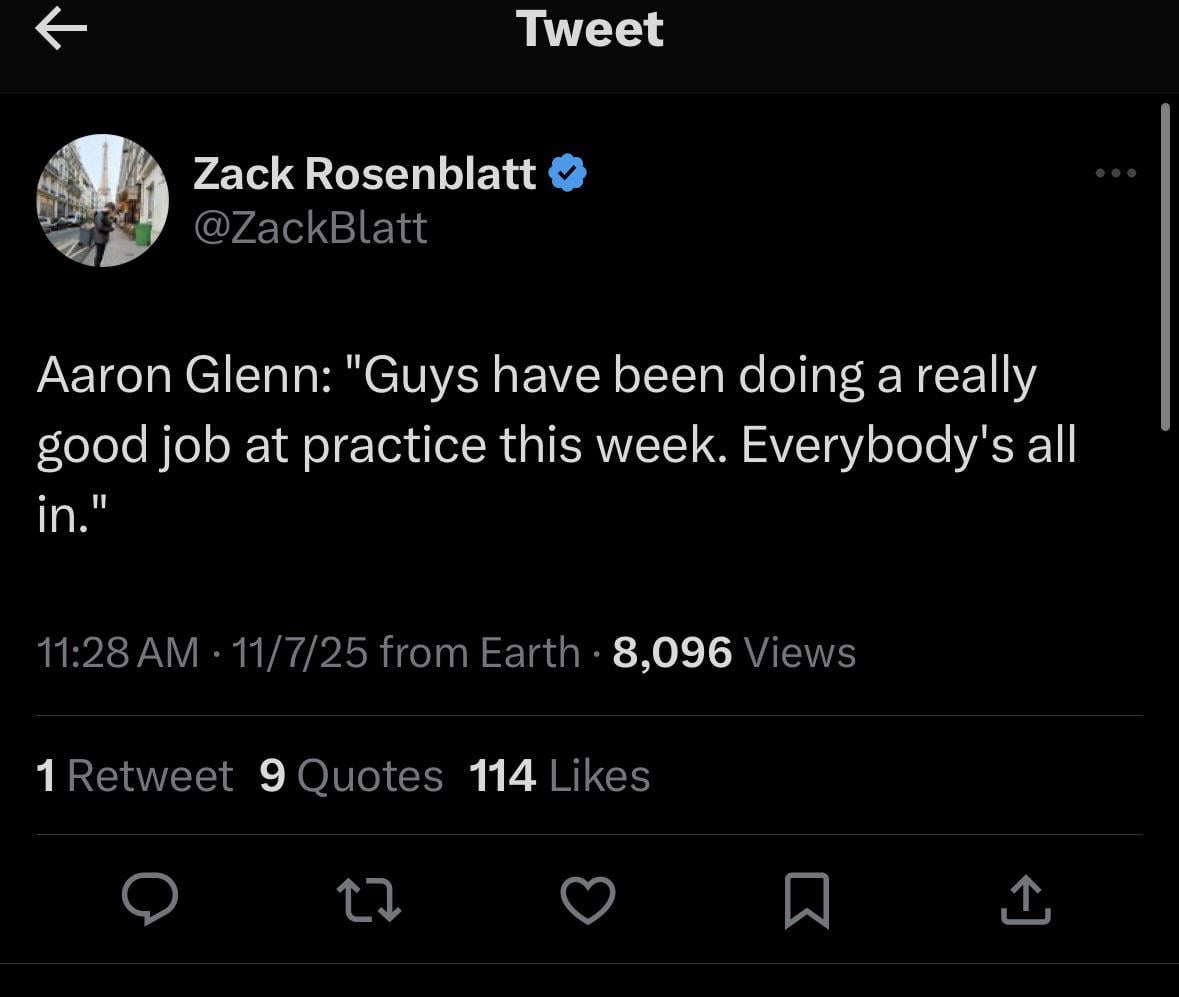Retweet using the arrows icon

[369, 899]
